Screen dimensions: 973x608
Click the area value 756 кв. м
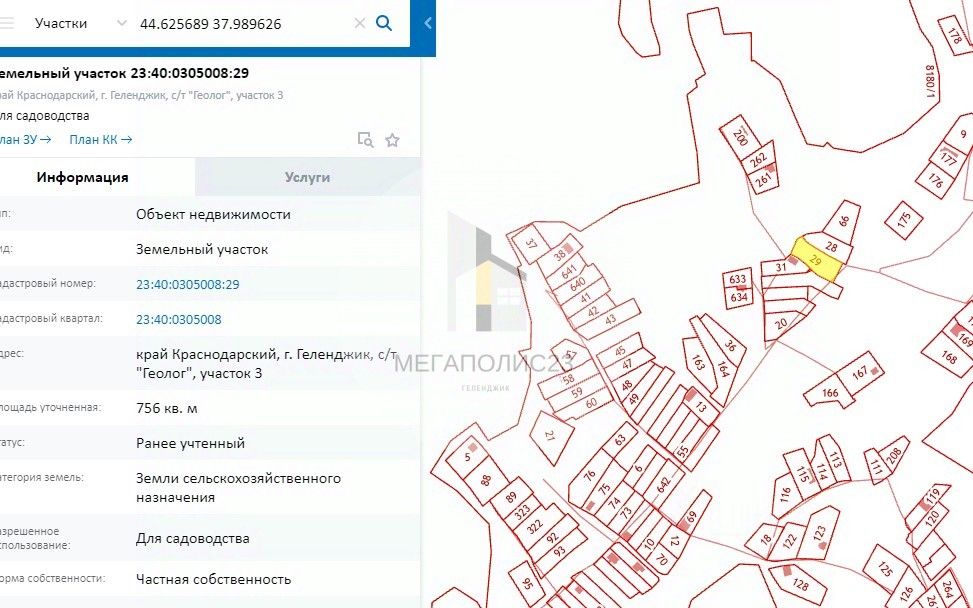(x=167, y=408)
